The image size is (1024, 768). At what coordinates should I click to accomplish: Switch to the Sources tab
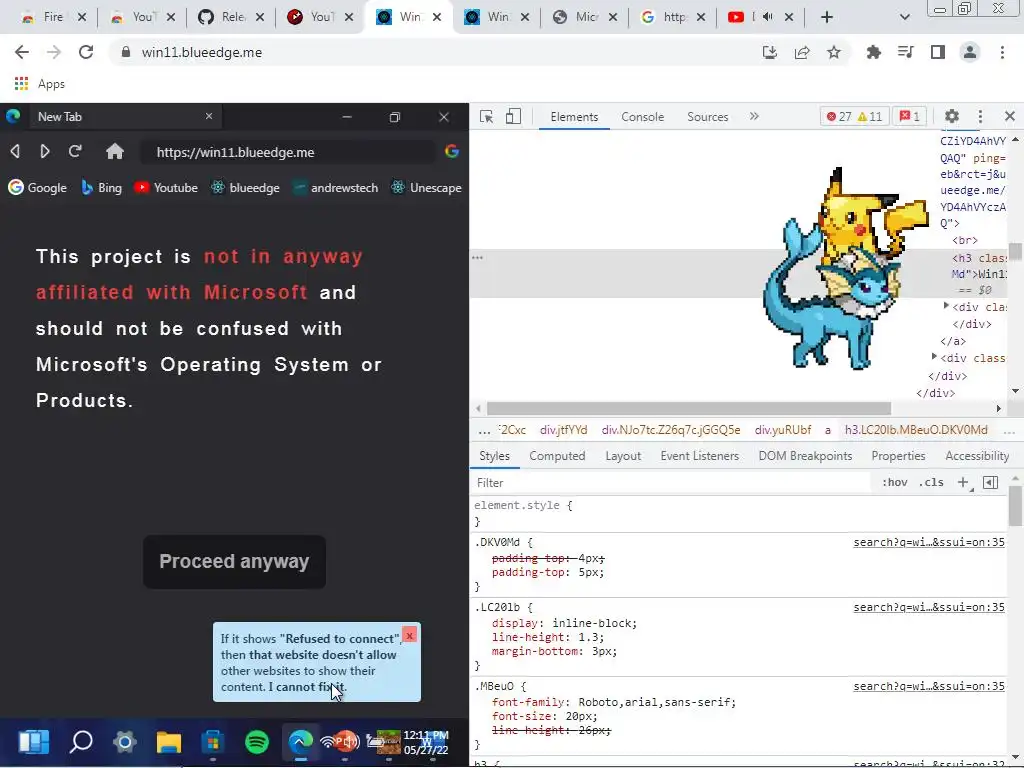[707, 117]
